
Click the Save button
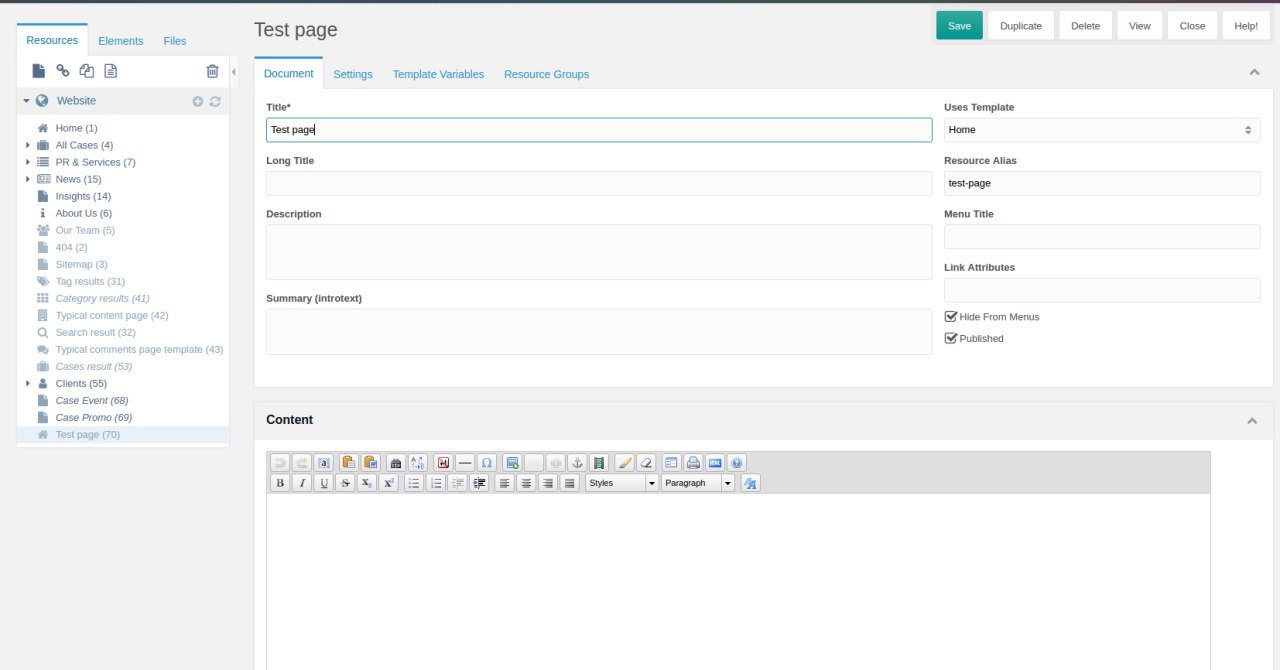tap(960, 26)
